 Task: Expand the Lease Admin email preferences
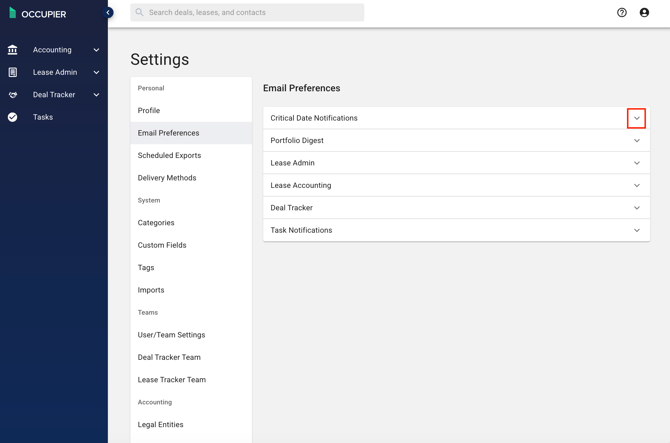click(637, 163)
